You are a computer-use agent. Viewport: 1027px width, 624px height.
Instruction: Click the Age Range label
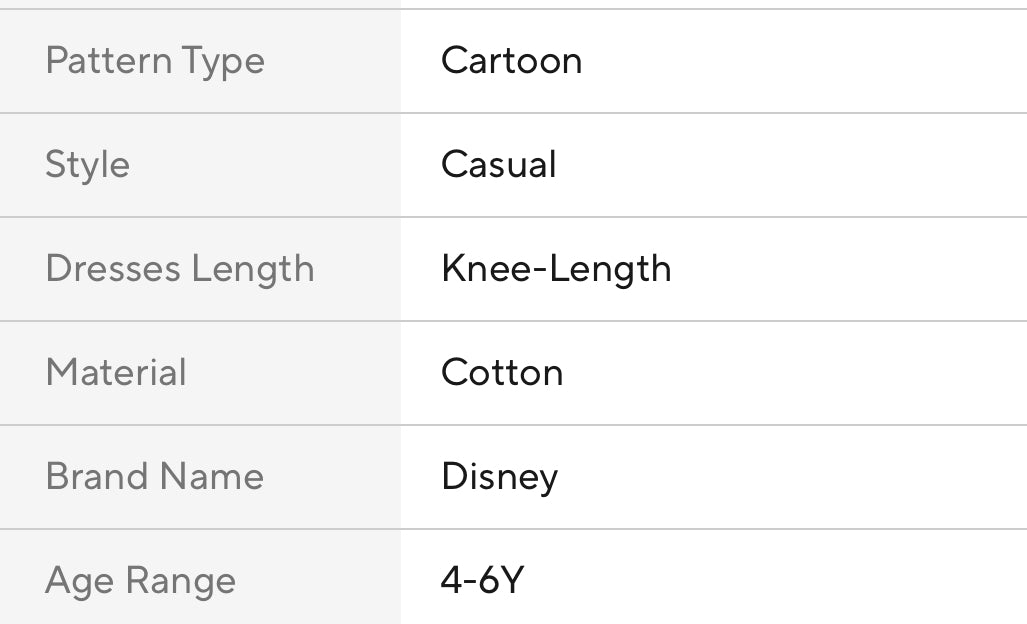pos(140,581)
